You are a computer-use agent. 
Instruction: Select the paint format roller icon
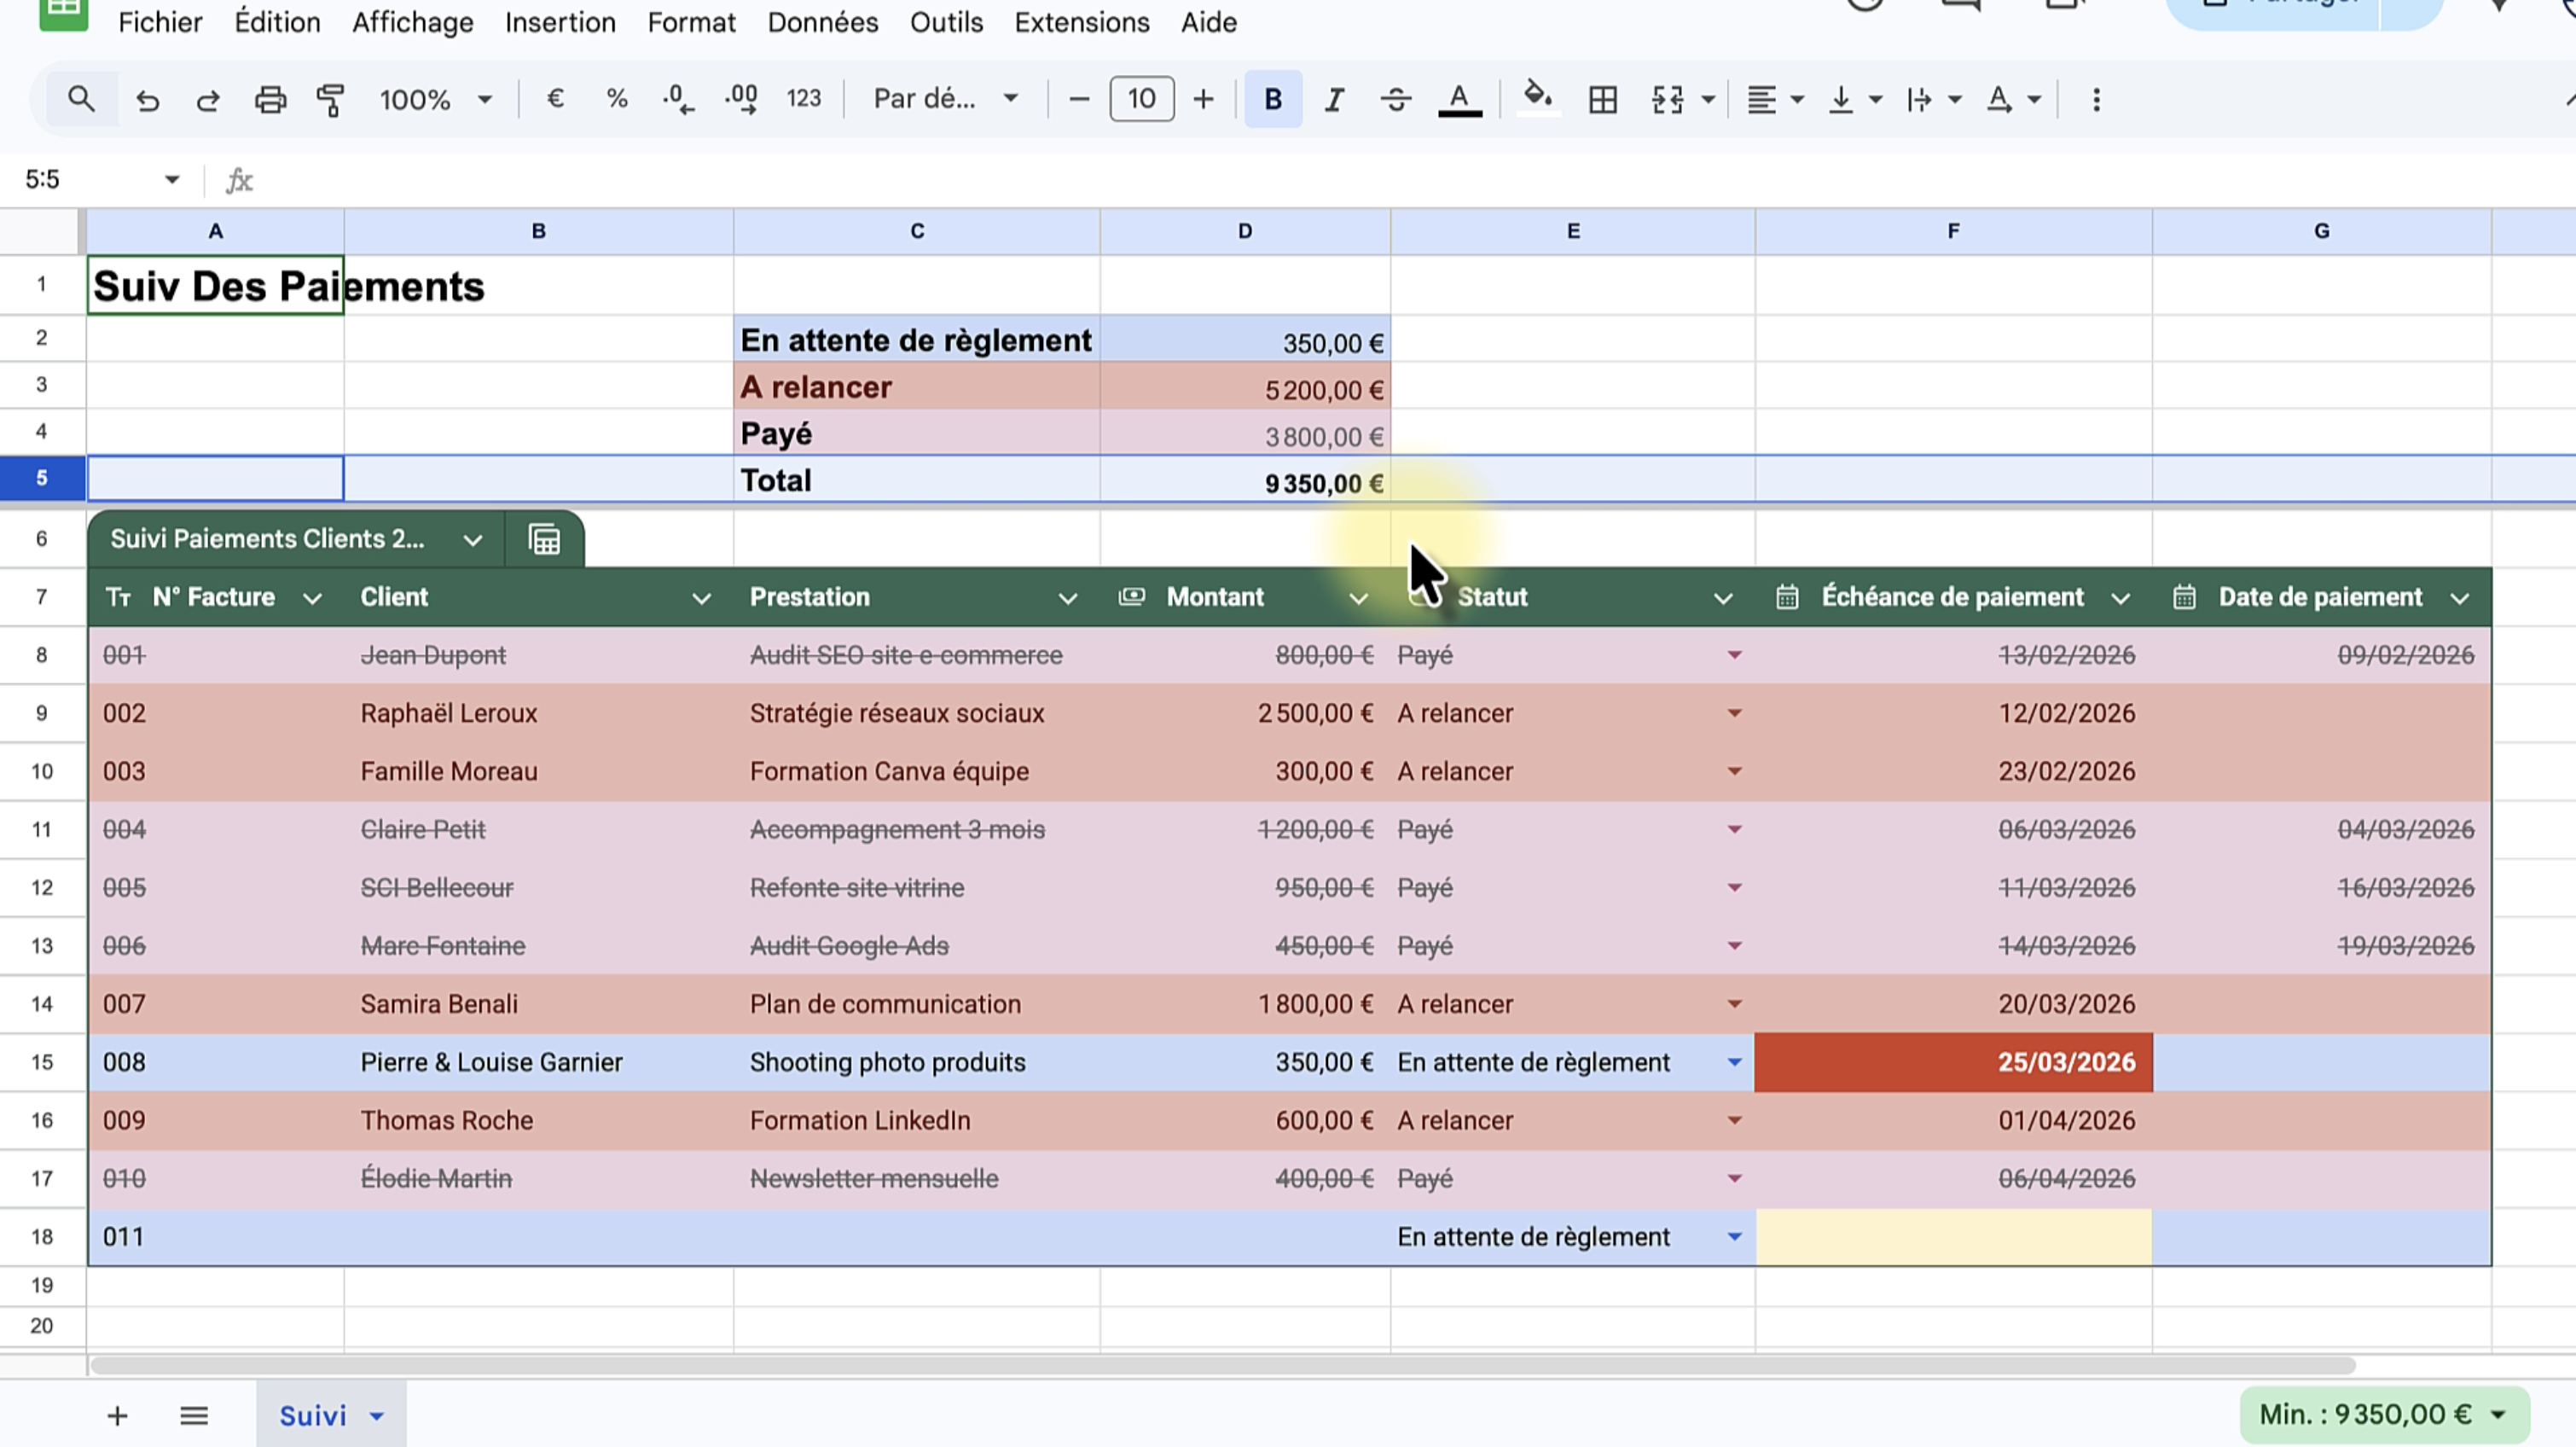330,100
